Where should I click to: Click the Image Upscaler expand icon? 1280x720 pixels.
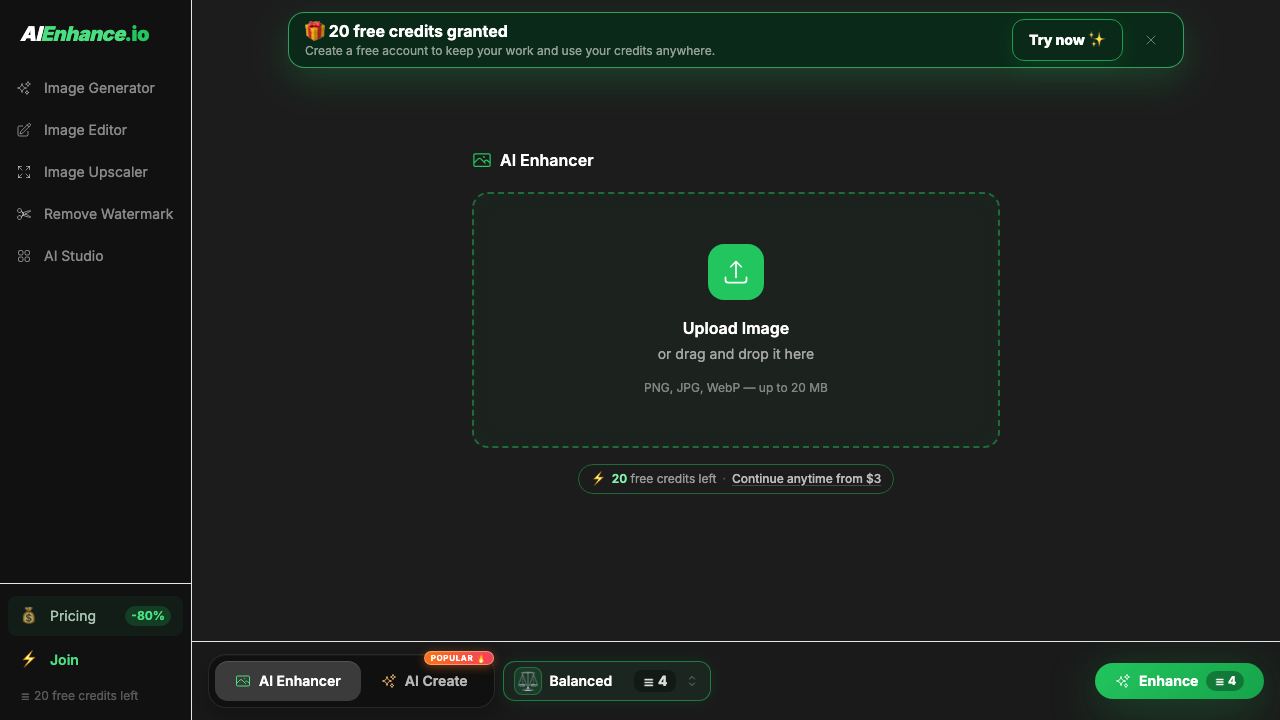click(x=24, y=172)
